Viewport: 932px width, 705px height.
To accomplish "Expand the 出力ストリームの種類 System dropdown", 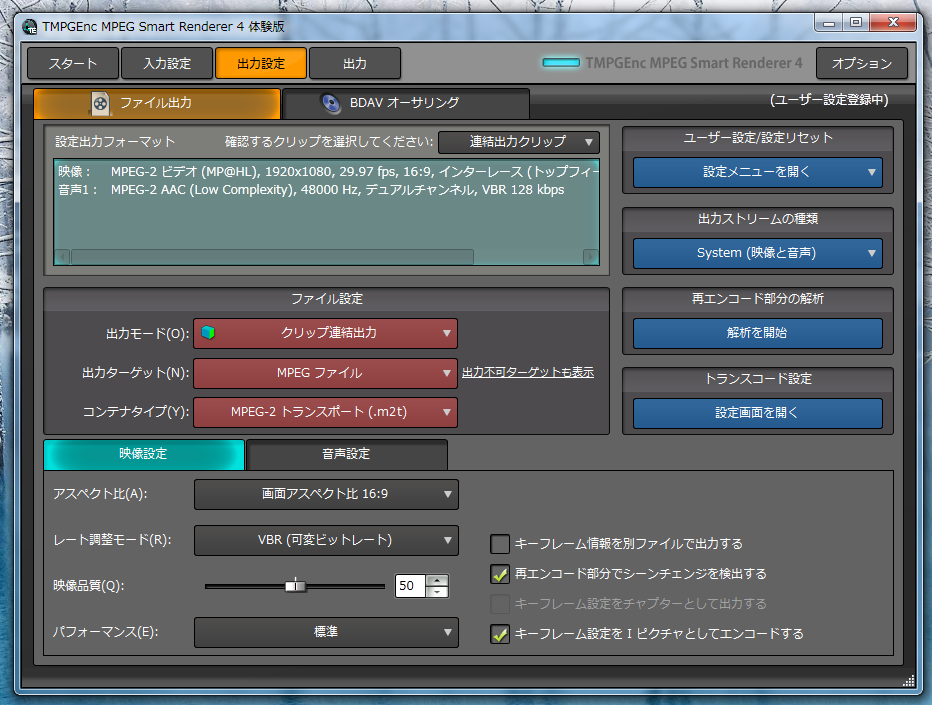I will coord(757,253).
